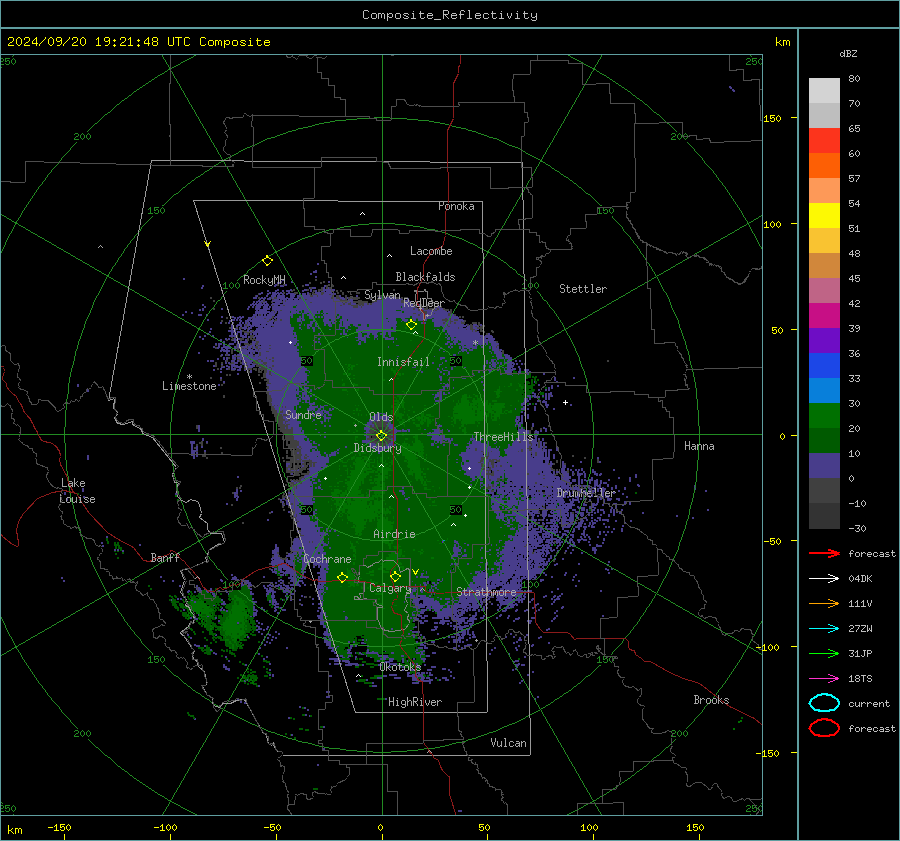Choose the magenta 18TS arrow in legend
Image resolution: width=900 pixels, height=841 pixels.
tap(824, 679)
